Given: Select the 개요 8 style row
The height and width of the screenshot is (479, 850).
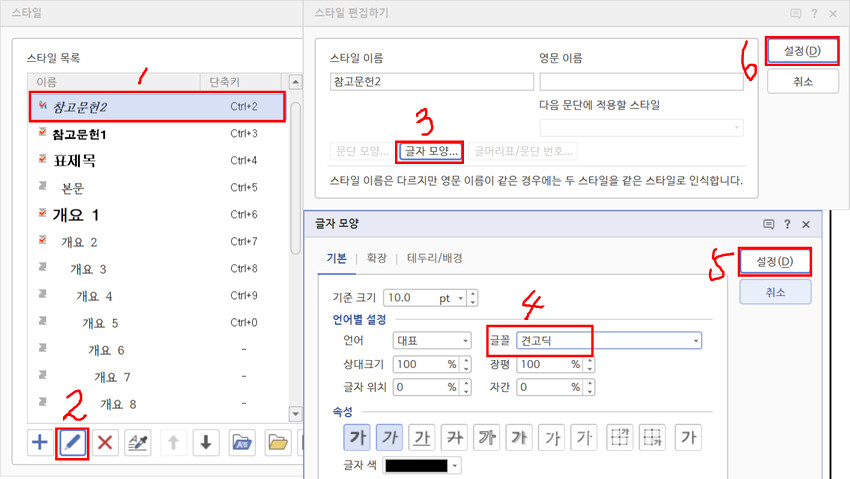Looking at the screenshot, I should 157,404.
